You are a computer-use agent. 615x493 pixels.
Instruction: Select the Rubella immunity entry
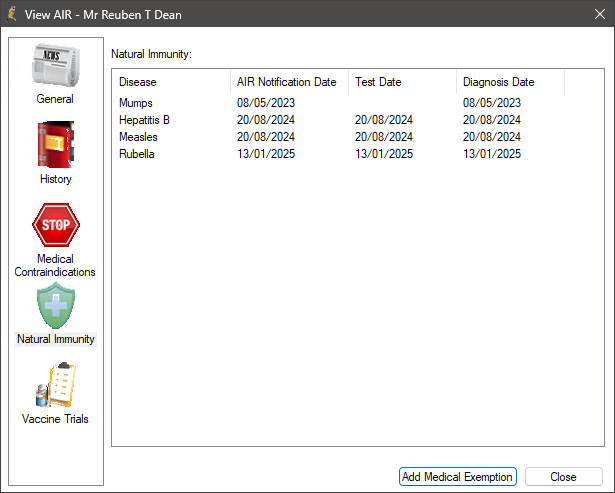coord(137,154)
